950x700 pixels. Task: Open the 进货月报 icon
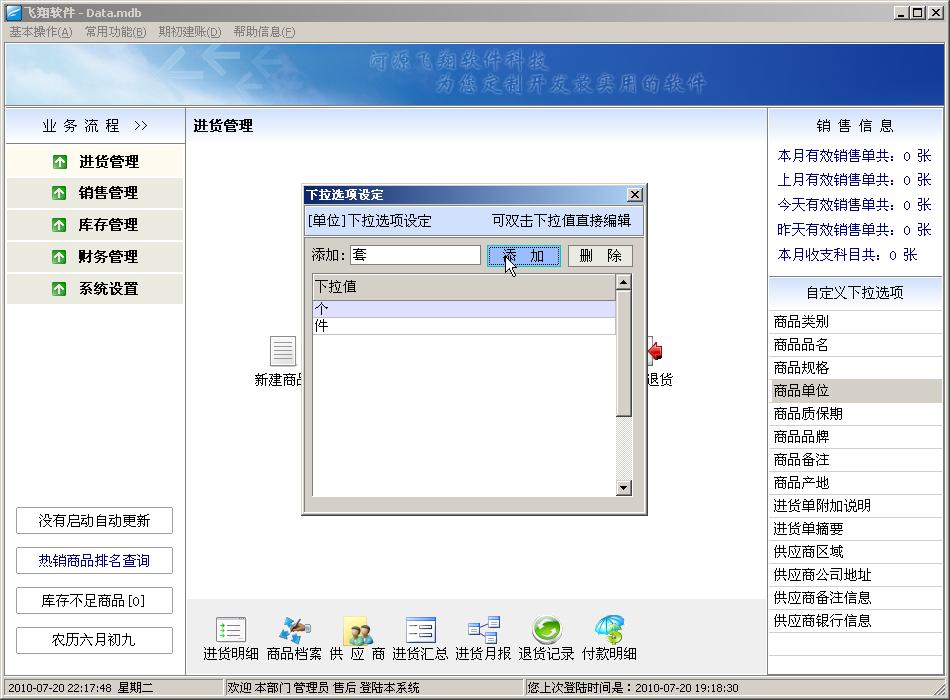tap(483, 631)
